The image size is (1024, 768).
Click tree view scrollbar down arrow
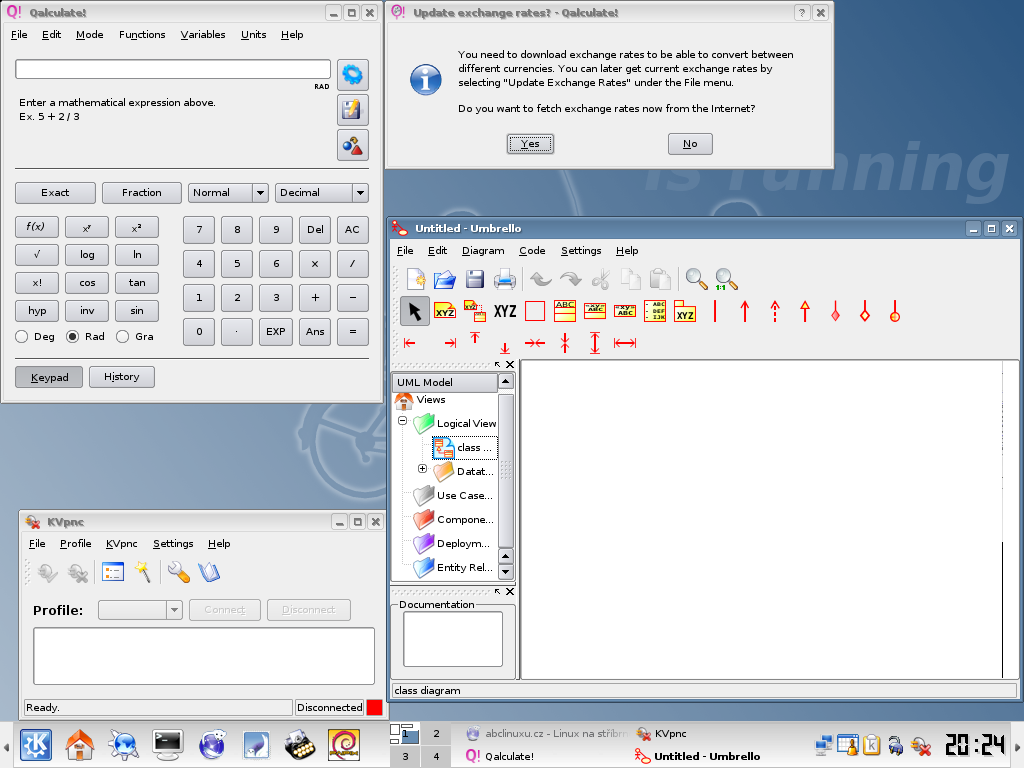505,572
